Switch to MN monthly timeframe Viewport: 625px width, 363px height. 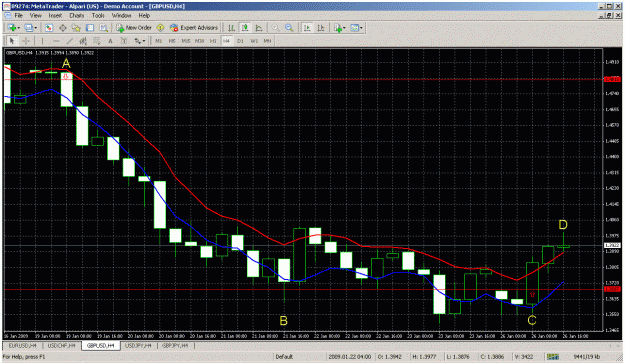(x=267, y=41)
